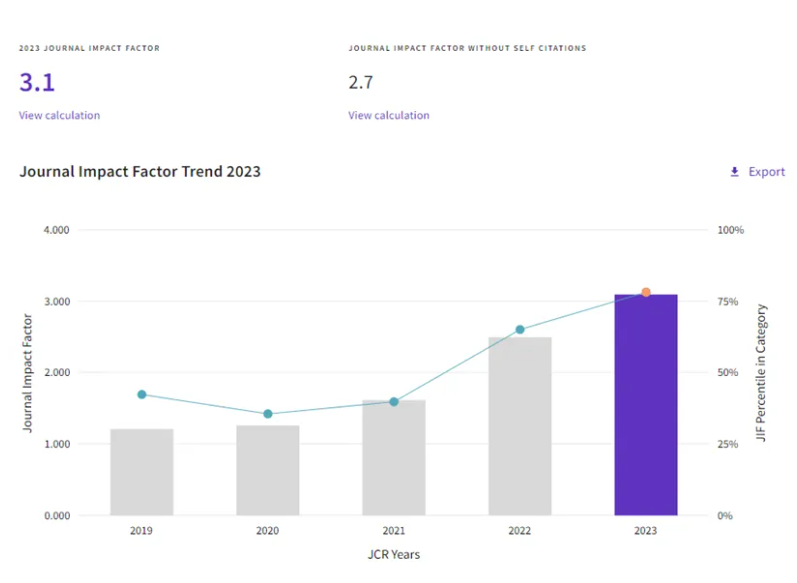The image size is (797, 583).
Task: Click the Journal Impact Factor Trend 2023 heading
Action: 140,172
